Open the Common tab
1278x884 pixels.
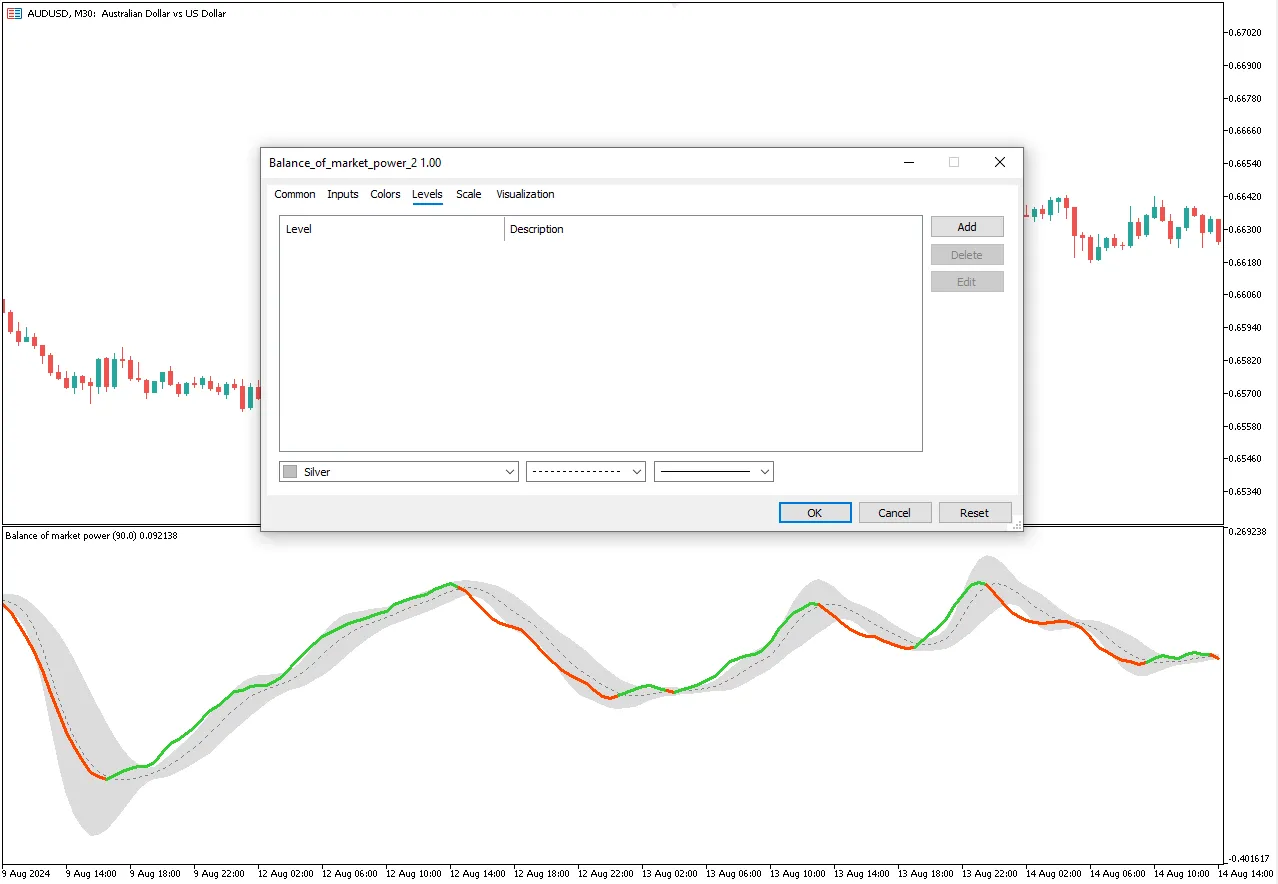coord(295,194)
